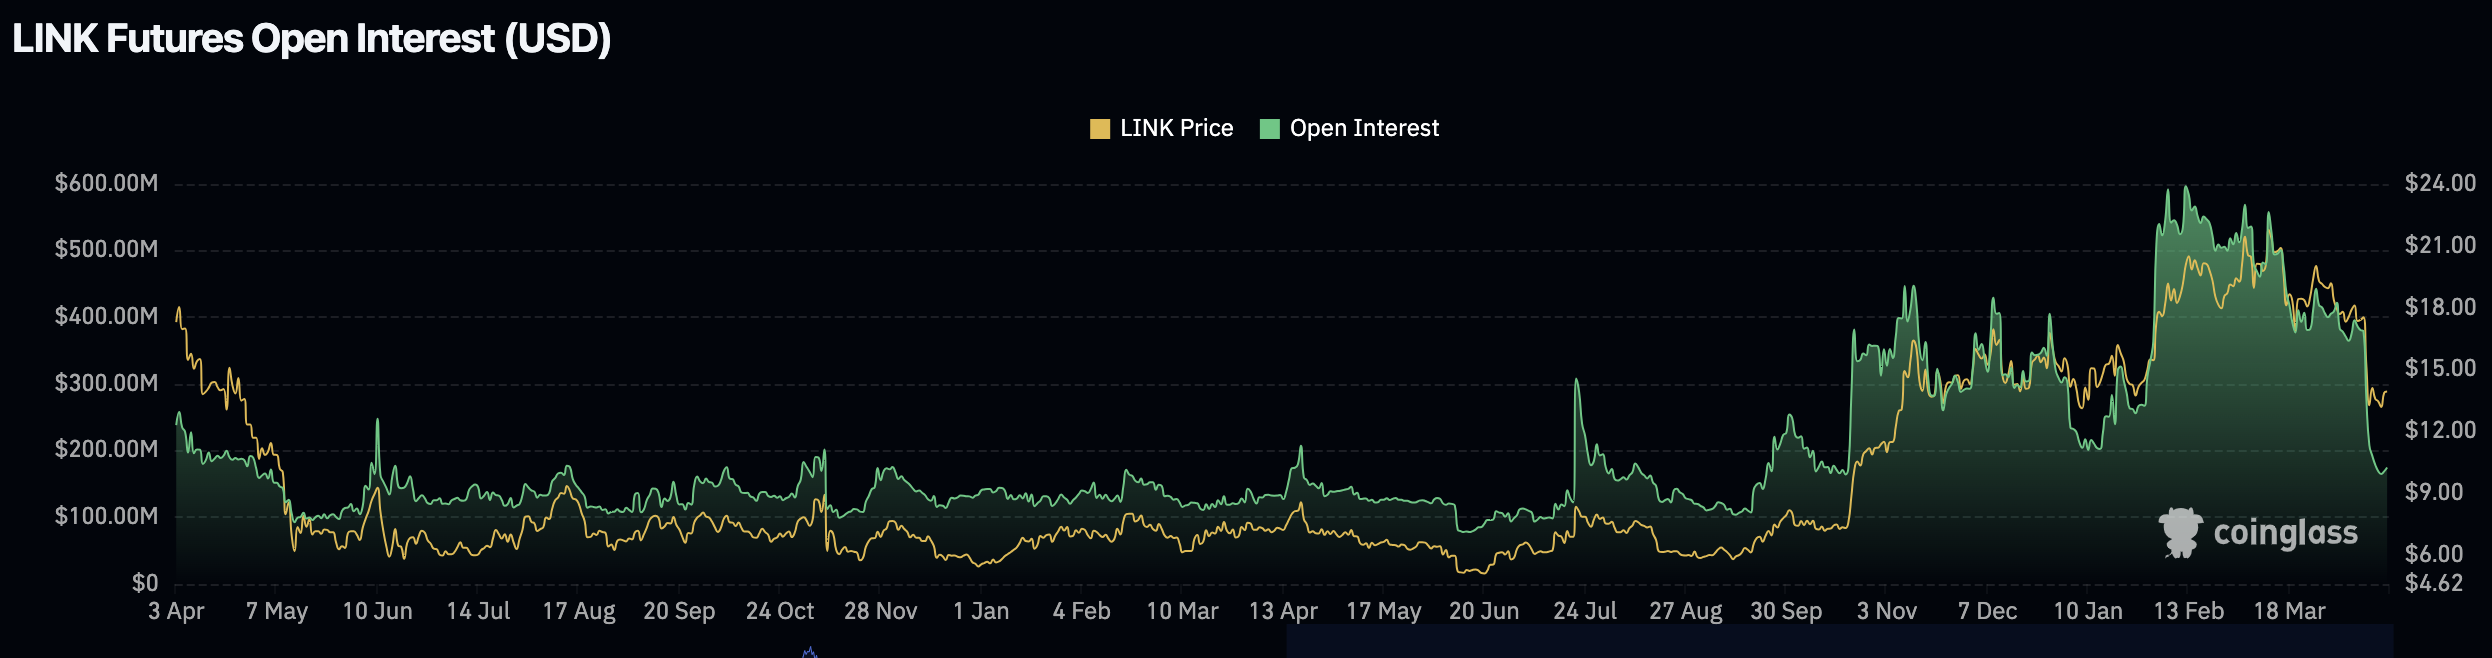
Task: Click the $24.00 price axis label
Action: (x=2440, y=183)
